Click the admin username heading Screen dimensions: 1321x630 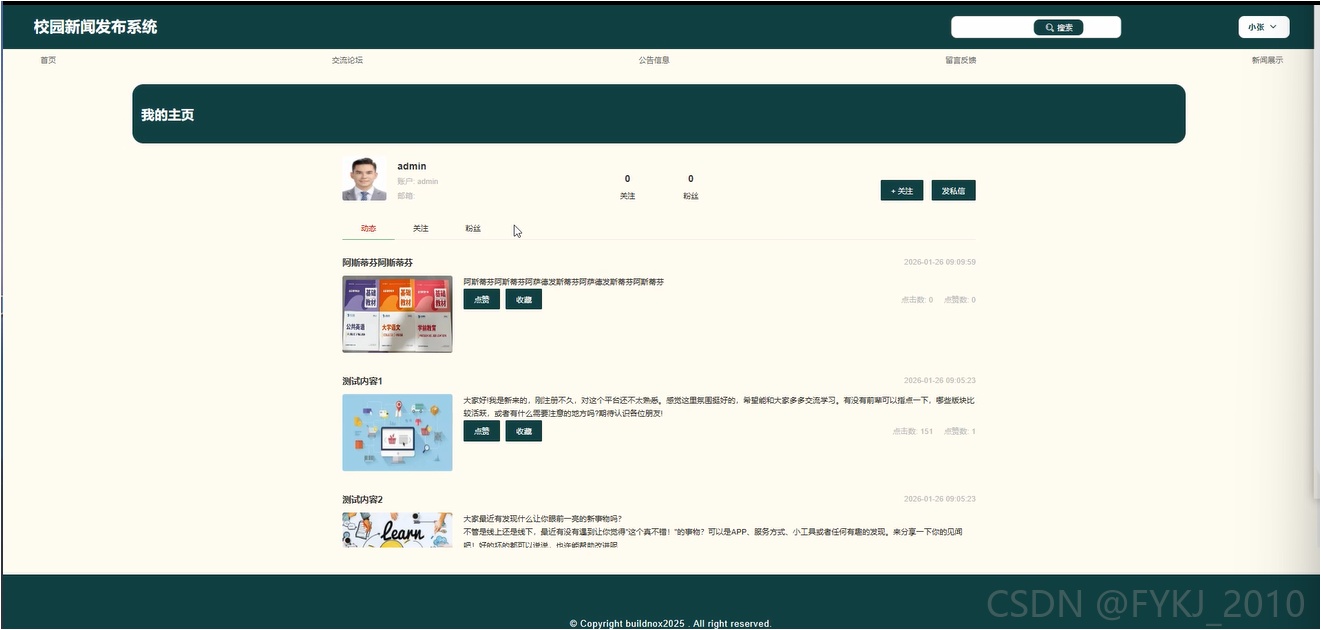(x=412, y=166)
